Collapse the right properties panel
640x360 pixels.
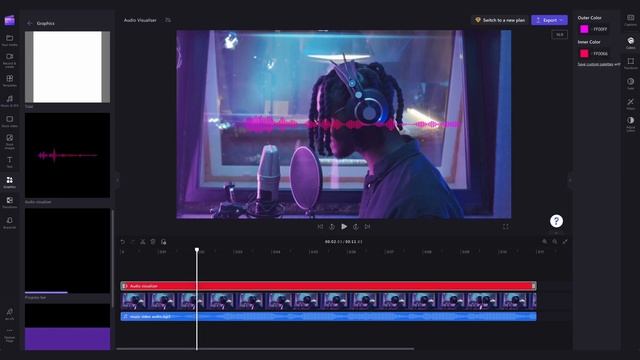pos(570,180)
